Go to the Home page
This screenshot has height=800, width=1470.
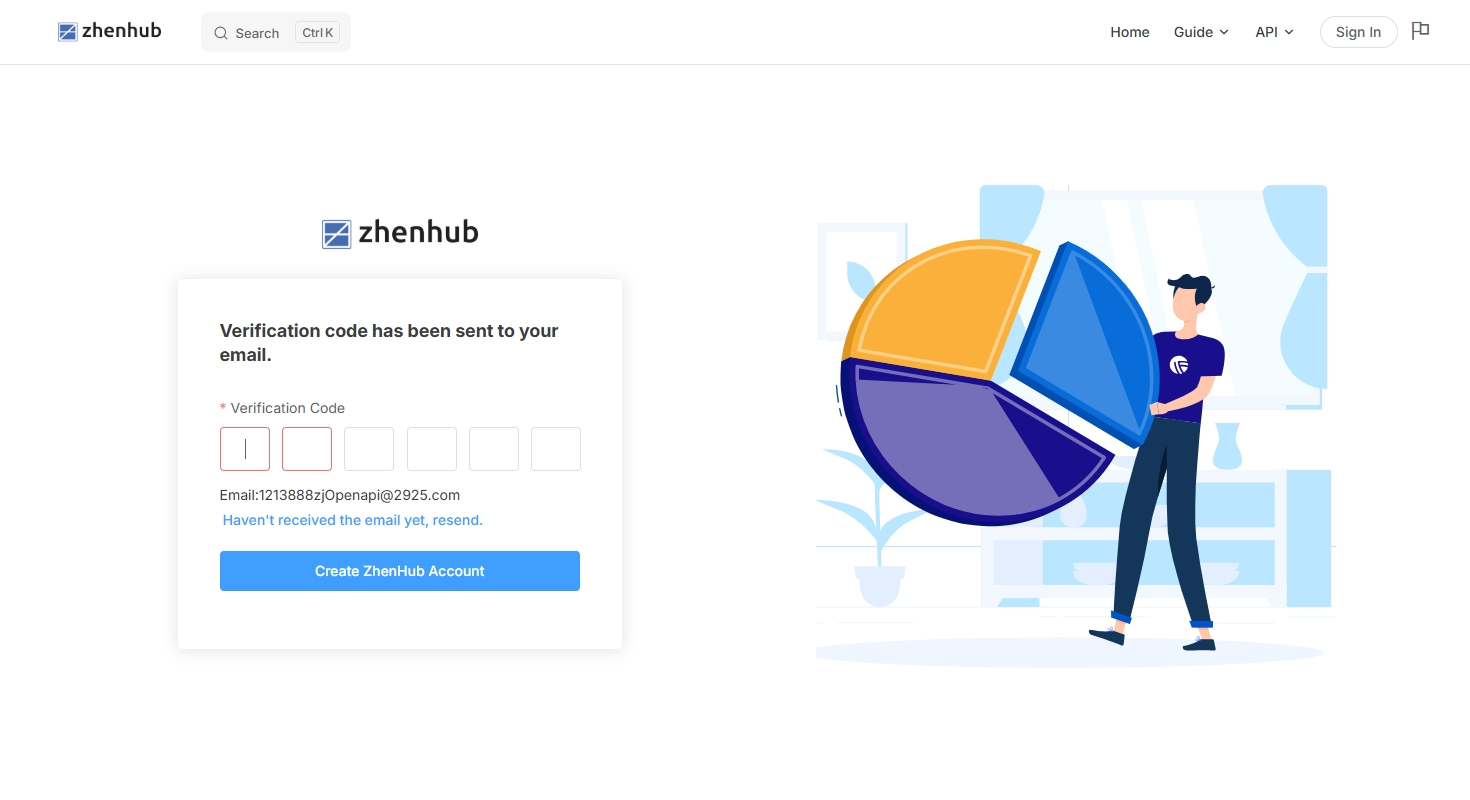1130,32
